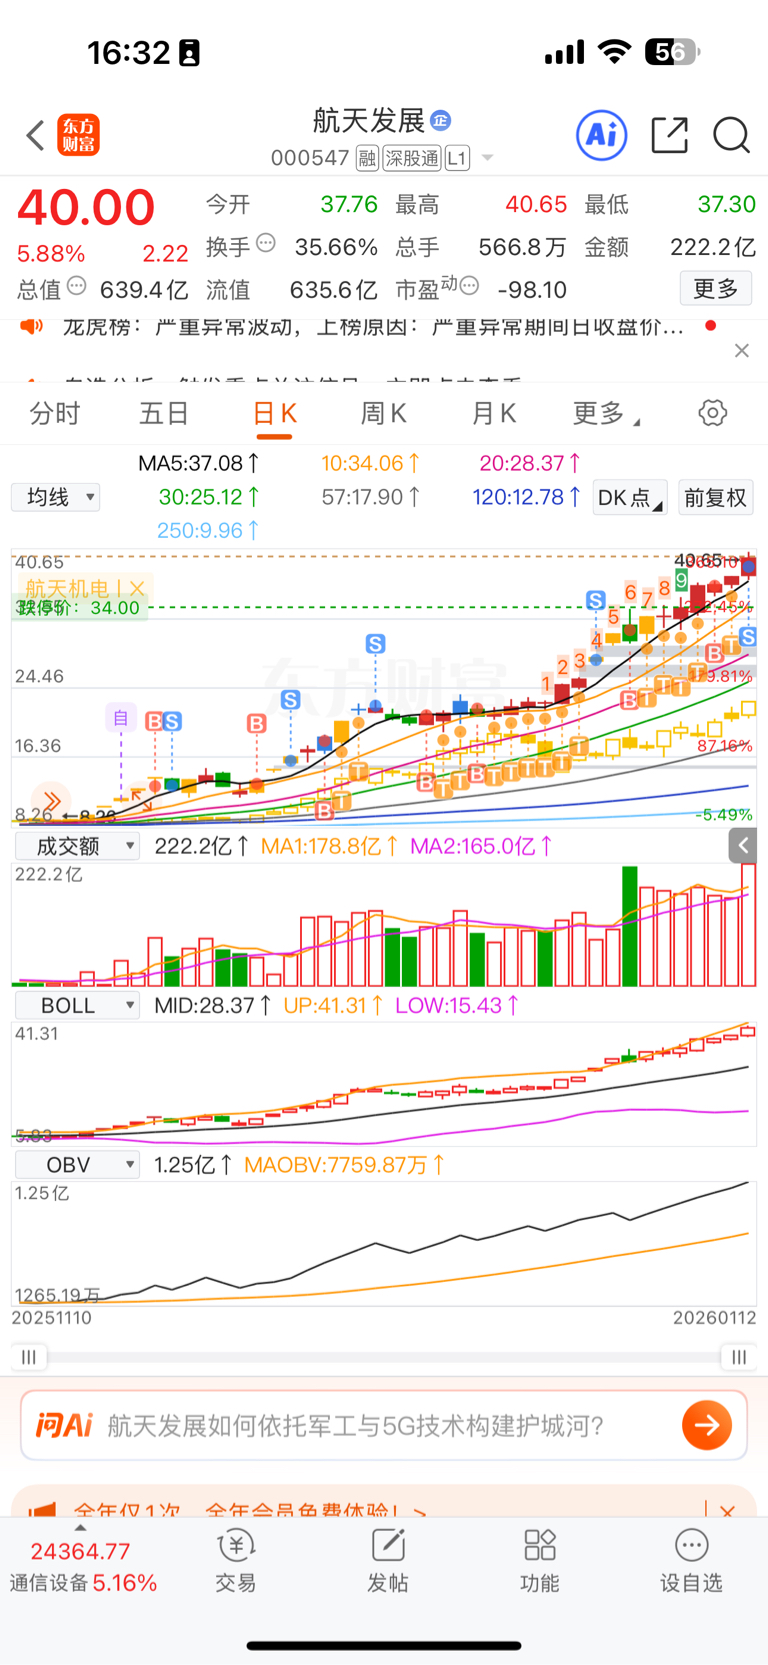Tap the Wi-Fi icon in status bar
768x1665 pixels.
pos(614,51)
